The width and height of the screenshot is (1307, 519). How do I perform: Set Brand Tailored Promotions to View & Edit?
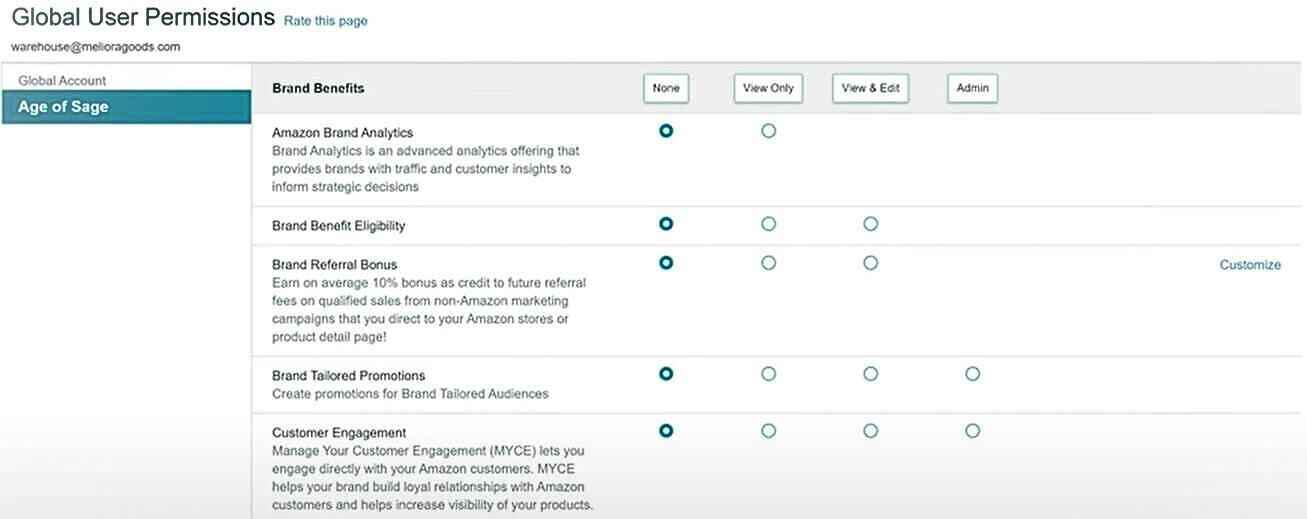pyautogui.click(x=870, y=374)
